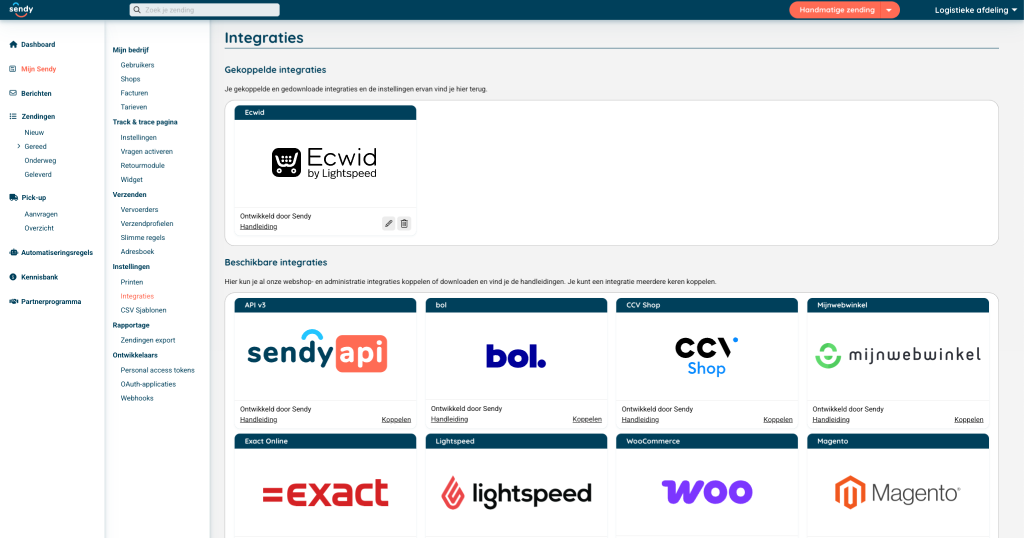The height and width of the screenshot is (538, 1024).
Task: Open Vervoerders under Verzenden
Action: tap(139, 210)
